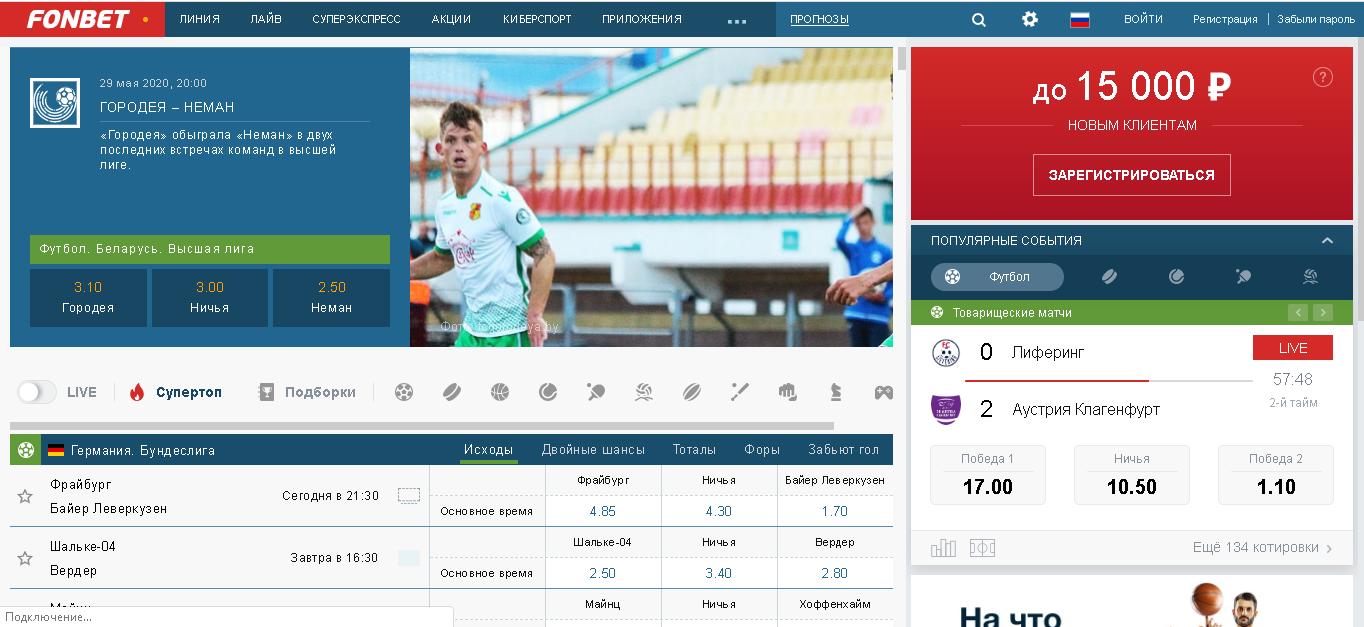Select table tennis in Popular events
This screenshot has height=627, width=1364.
point(1243,277)
